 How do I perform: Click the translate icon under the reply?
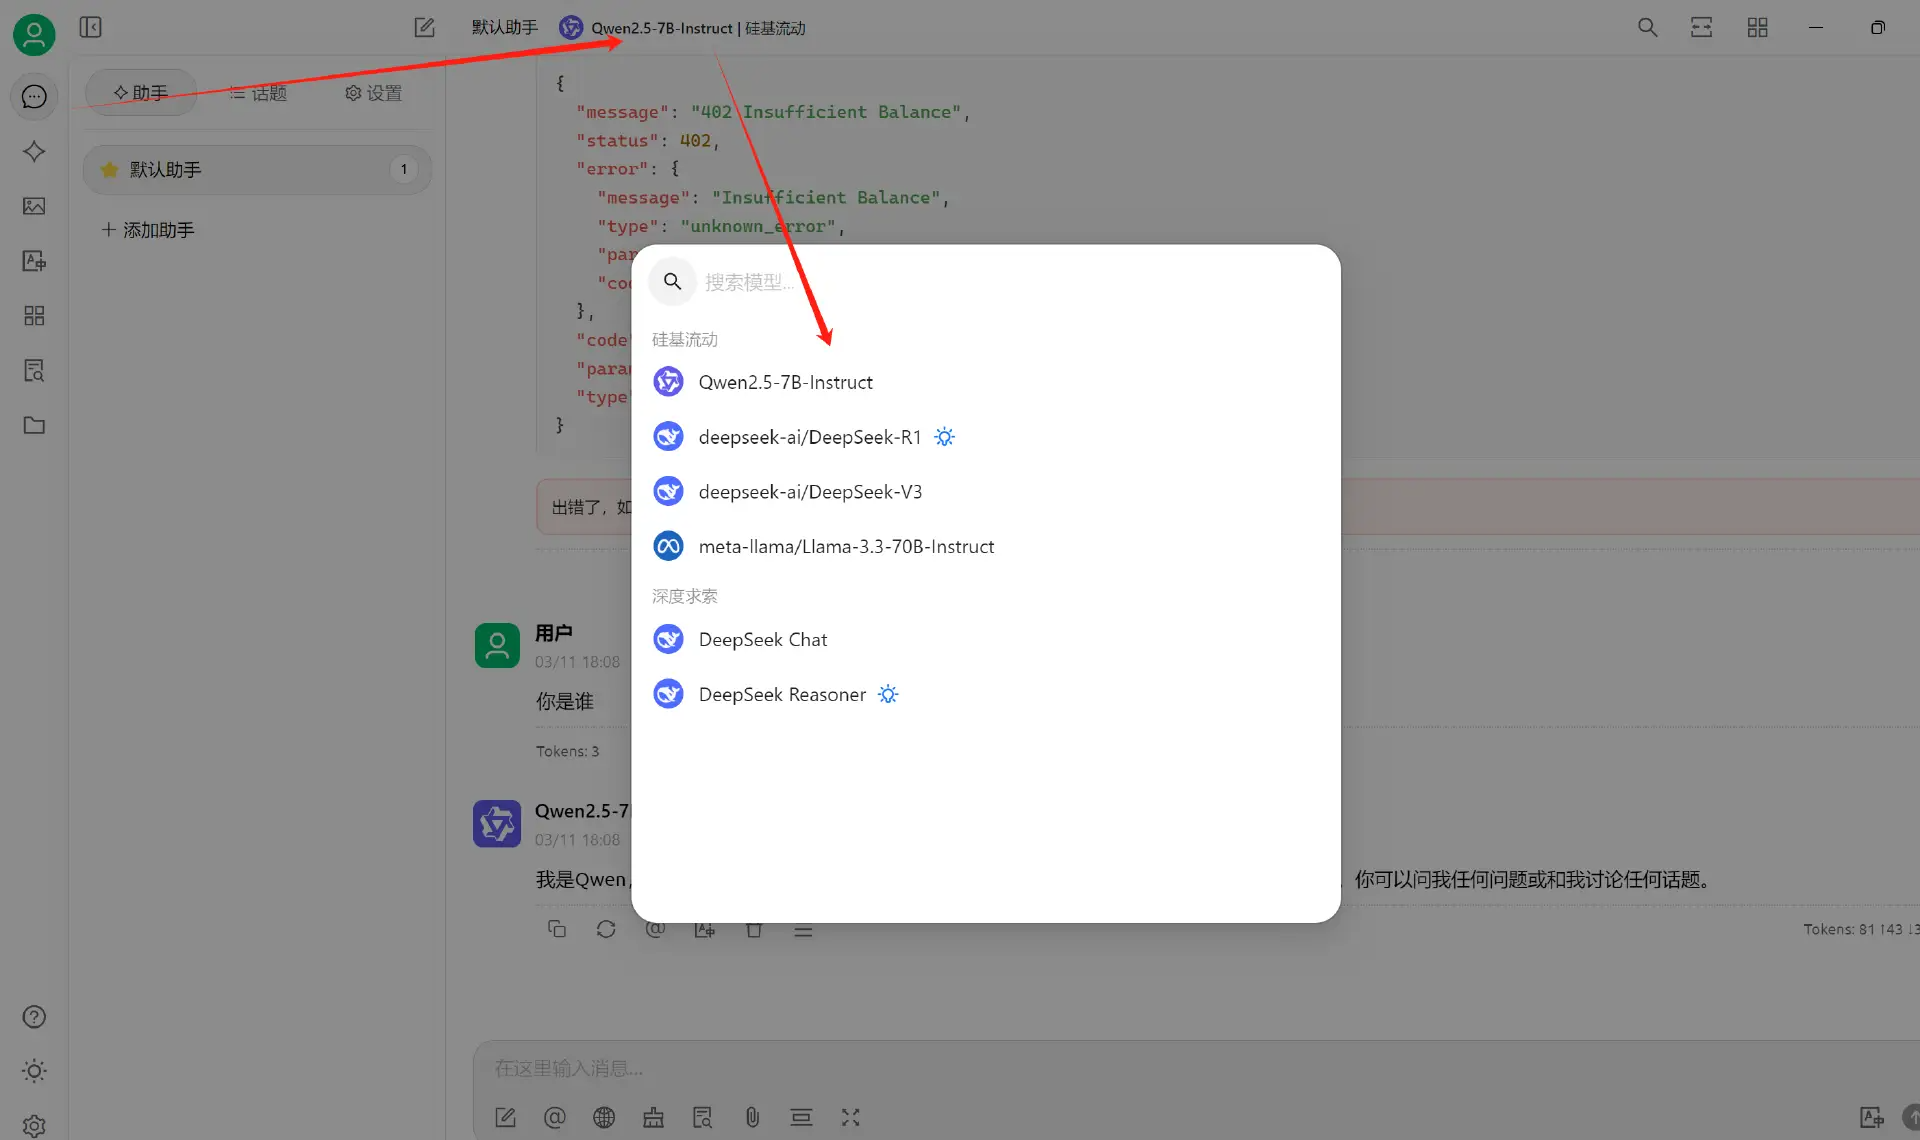704,930
